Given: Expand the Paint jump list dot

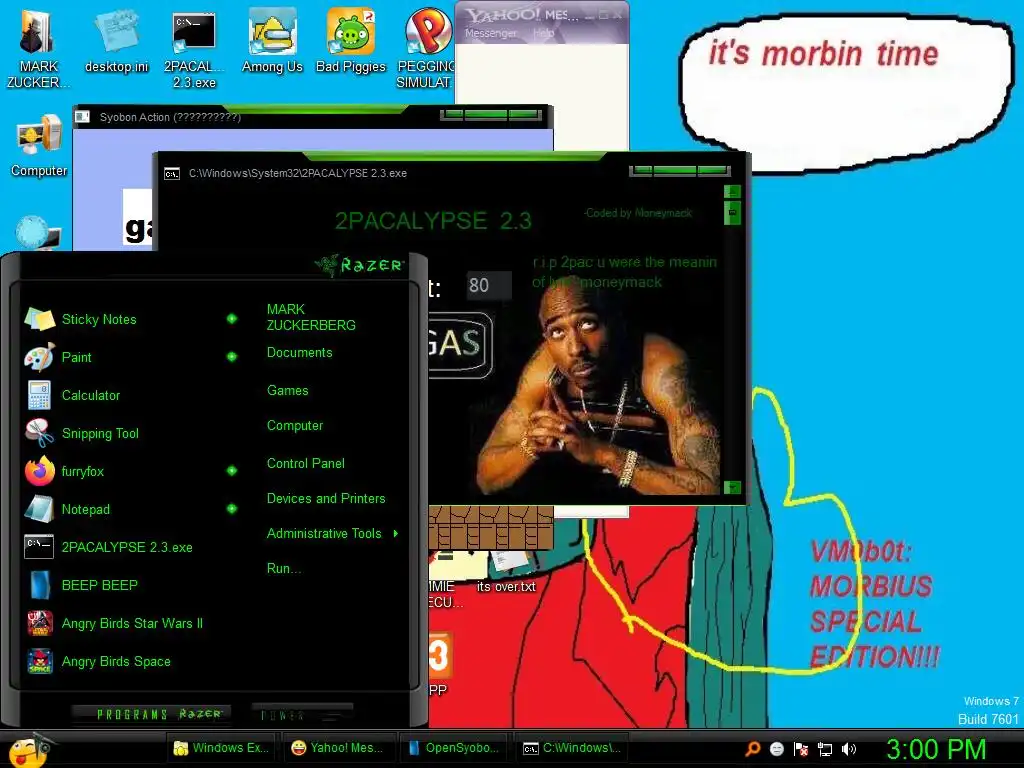Looking at the screenshot, I should click(232, 357).
